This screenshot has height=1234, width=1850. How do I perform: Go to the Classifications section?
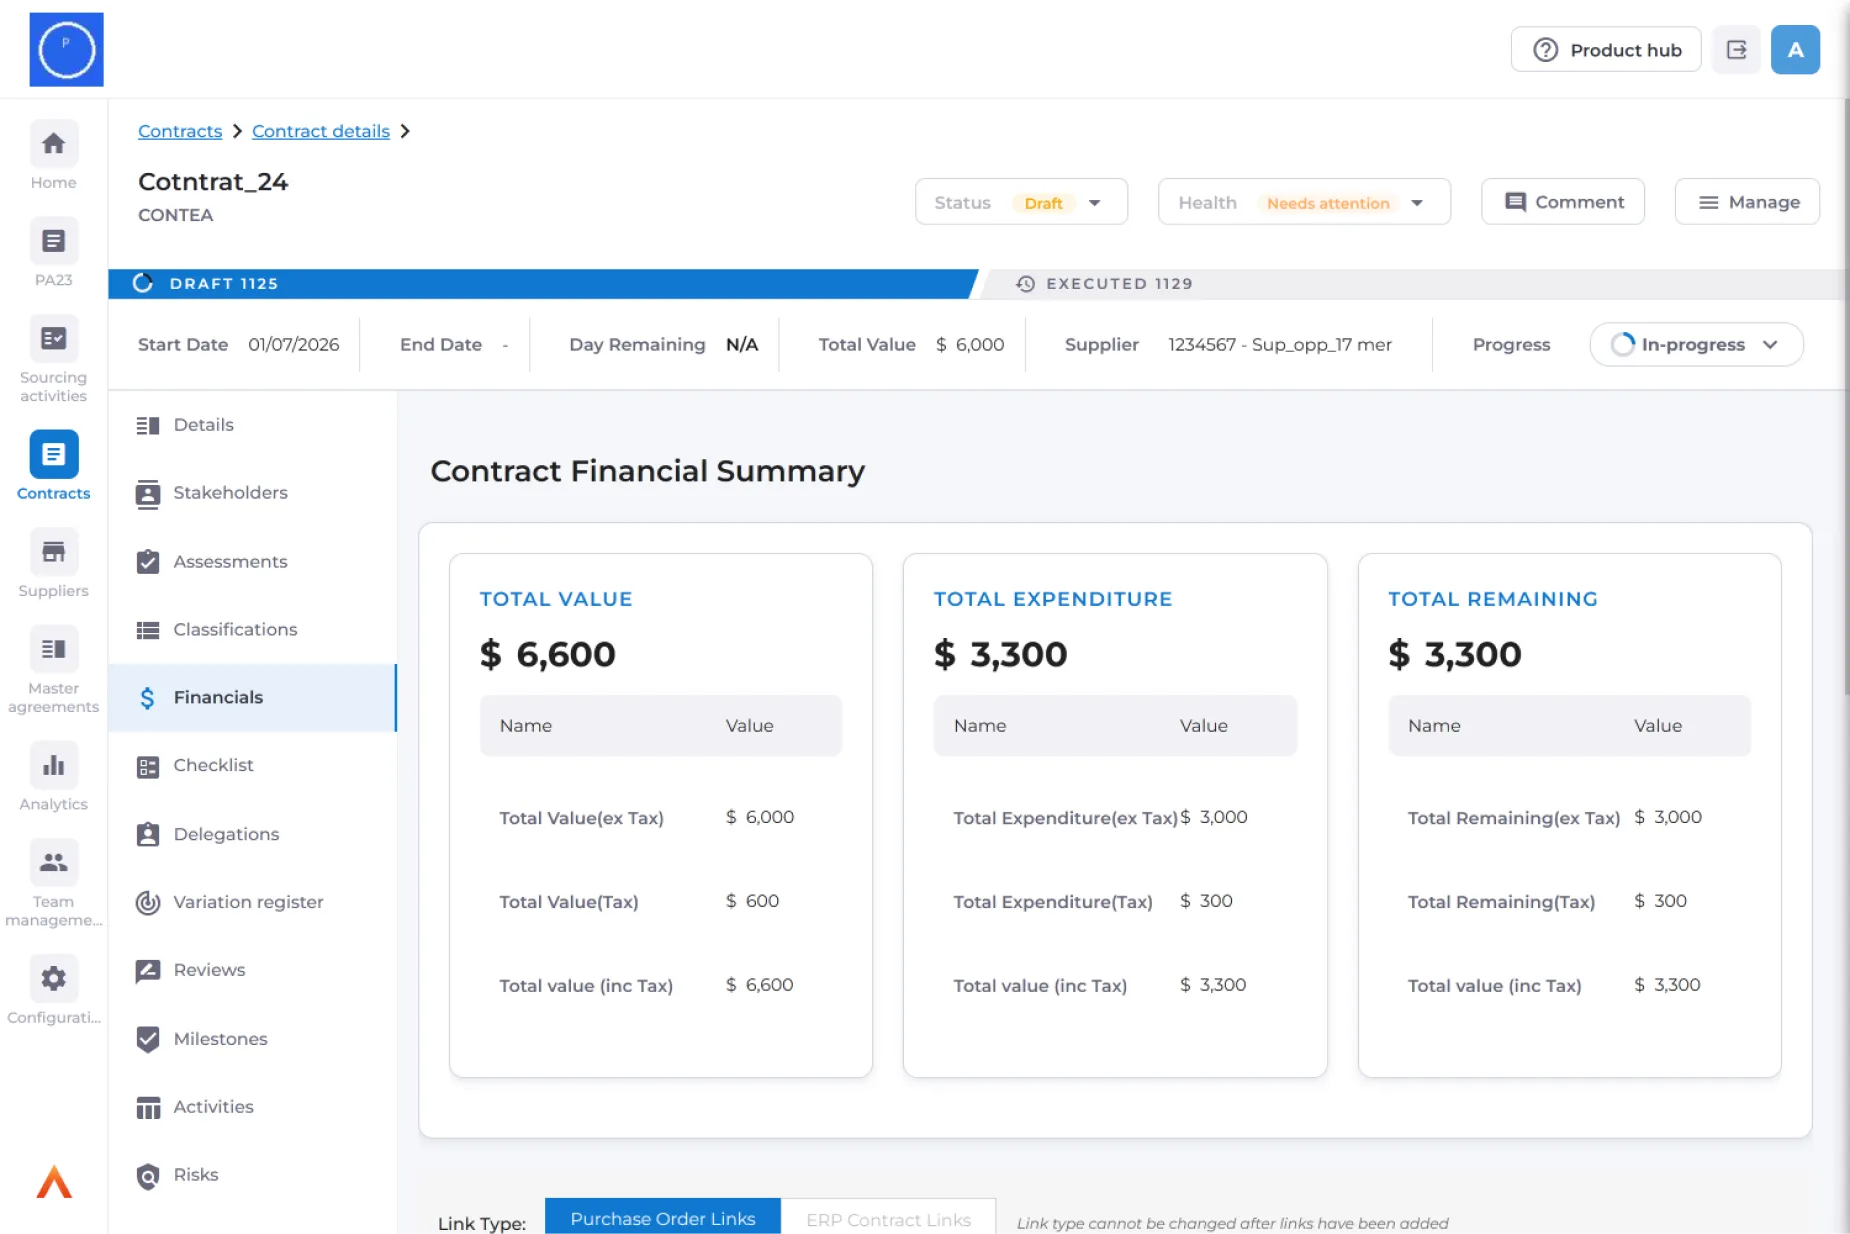coord(252,630)
